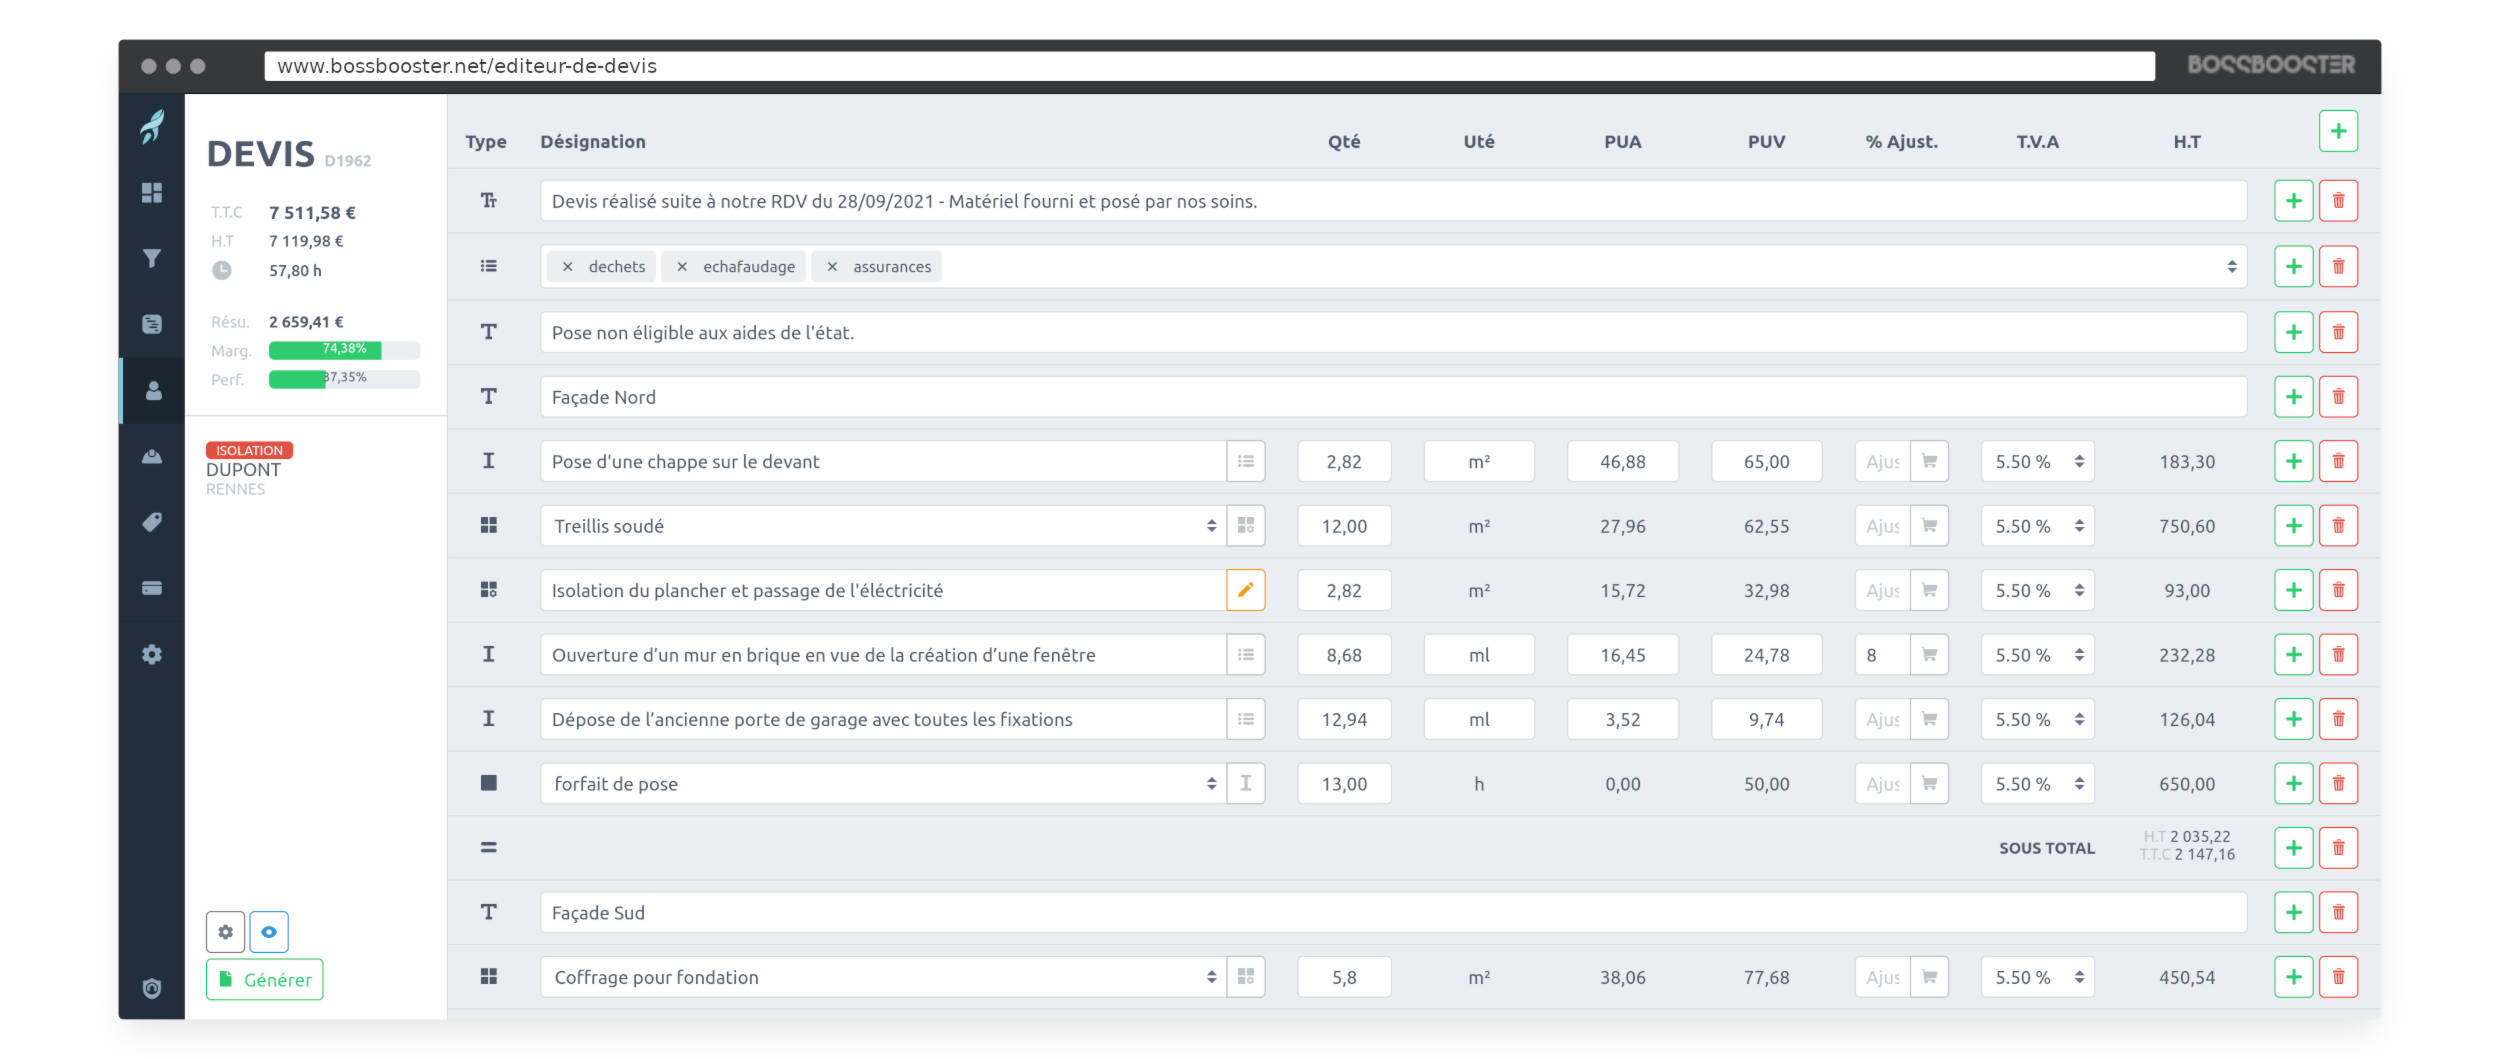Image resolution: width=2500 pixels, height=1059 pixels.
Task: Delete the SOUS TOTAL row
Action: click(2338, 848)
